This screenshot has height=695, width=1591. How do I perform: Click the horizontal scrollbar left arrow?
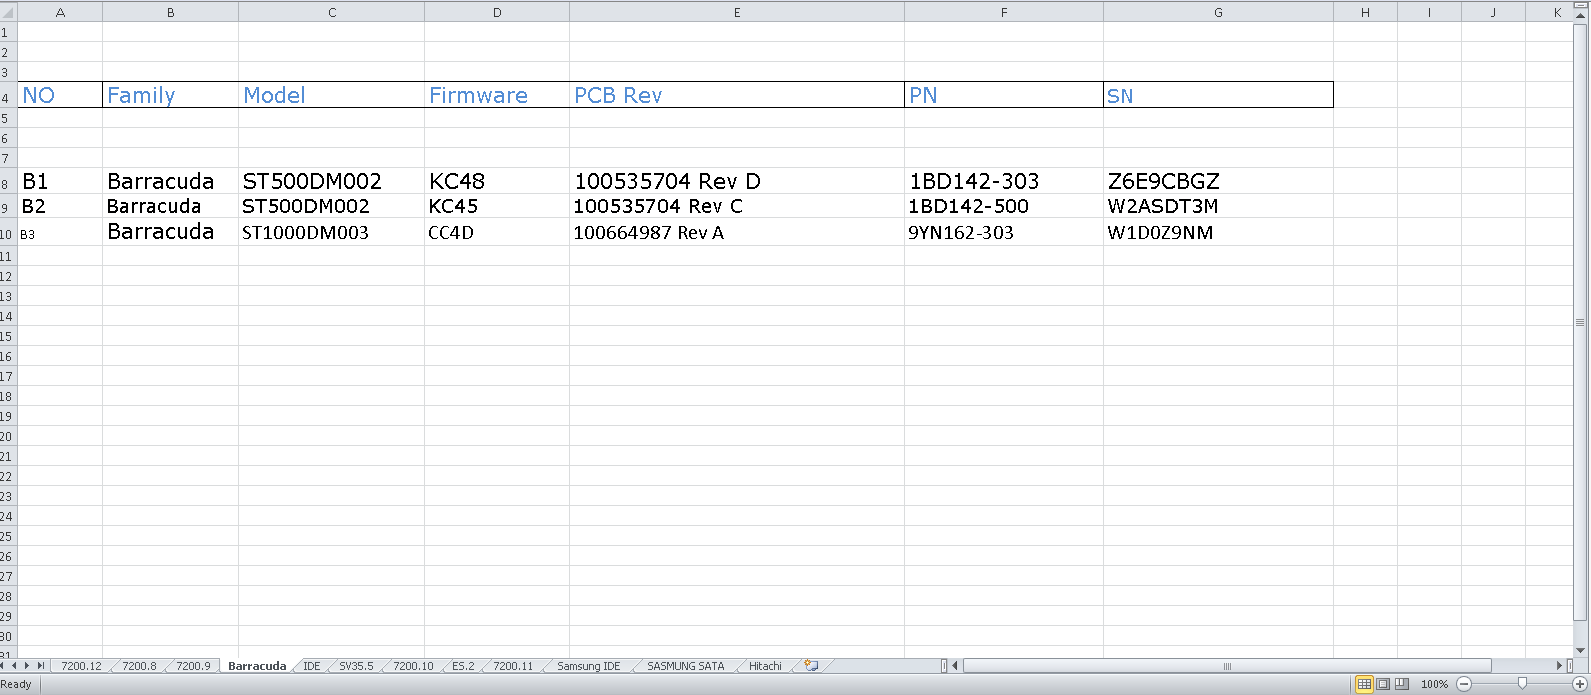955,666
